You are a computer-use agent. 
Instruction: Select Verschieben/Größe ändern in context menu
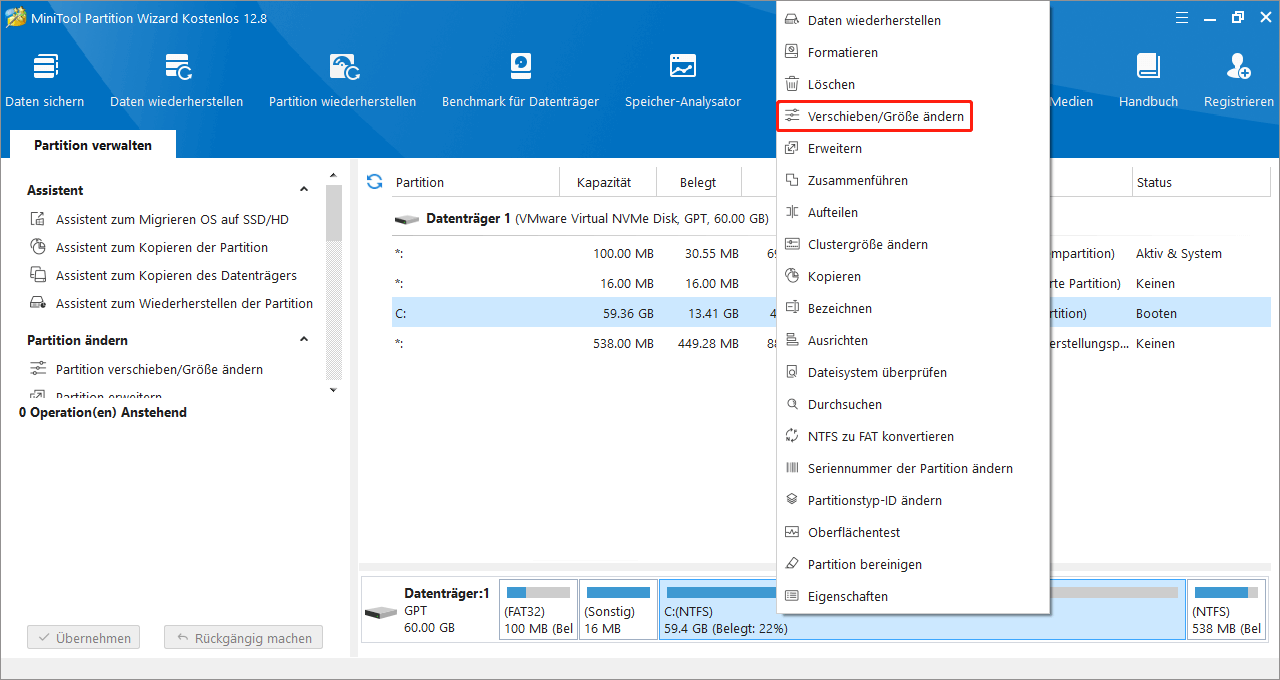[885, 117]
